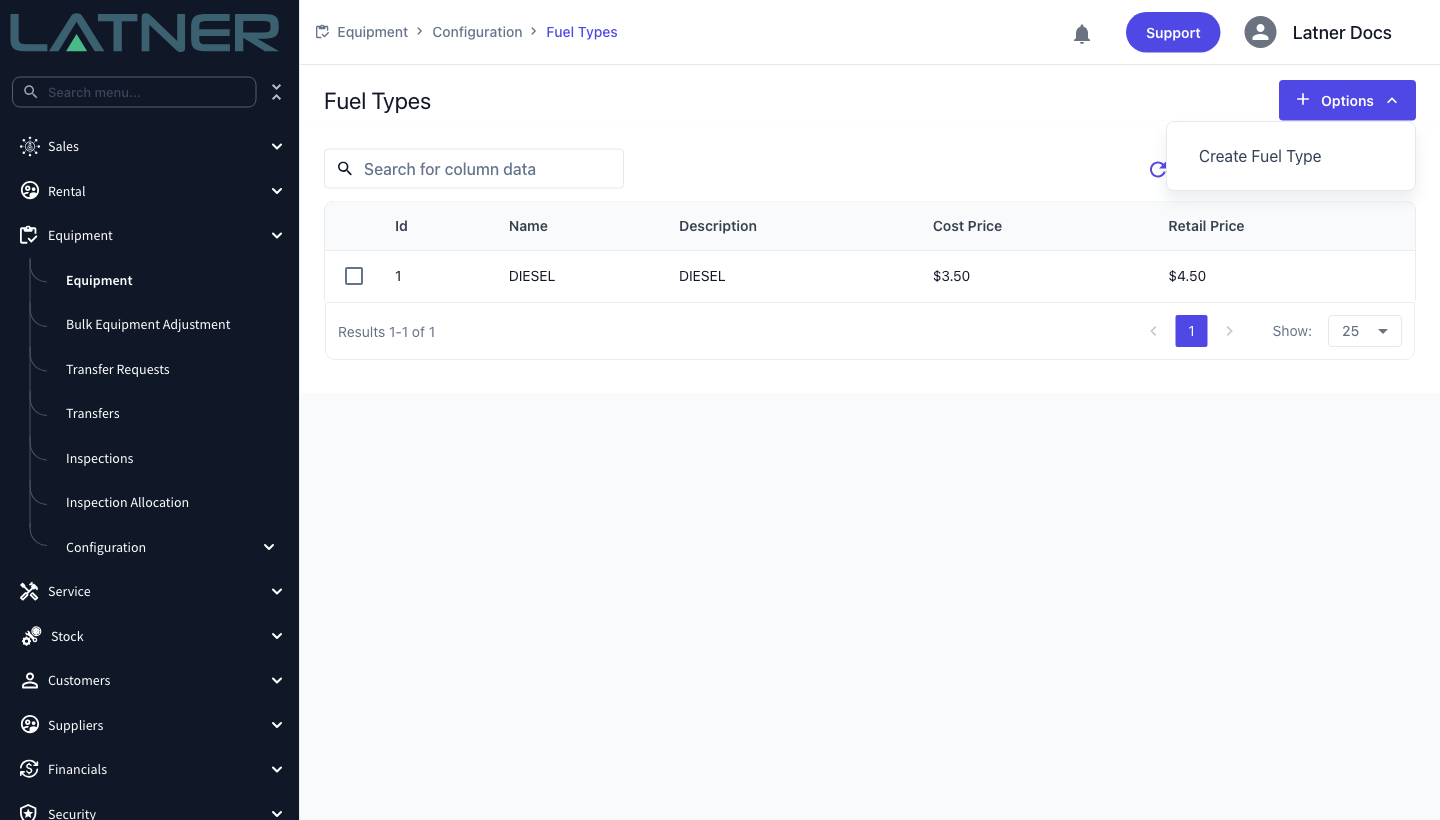Go to previous page arrow

click(x=1153, y=331)
